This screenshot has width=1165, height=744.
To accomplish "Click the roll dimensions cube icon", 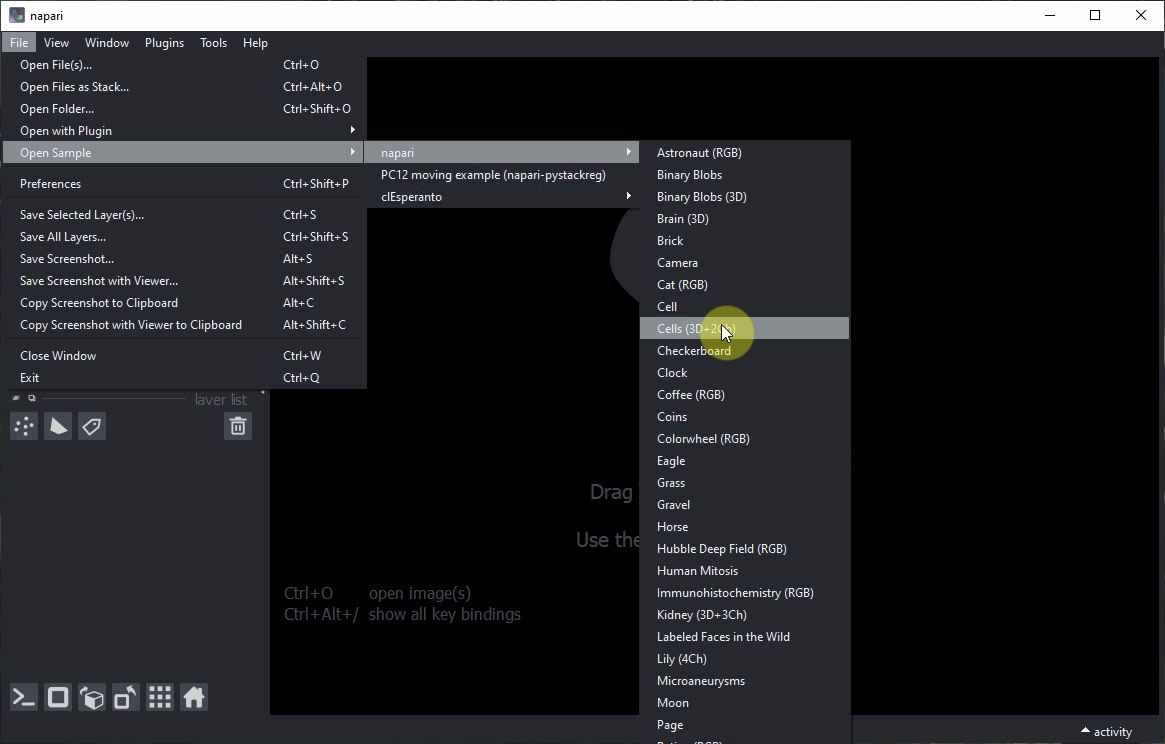I will tap(92, 698).
